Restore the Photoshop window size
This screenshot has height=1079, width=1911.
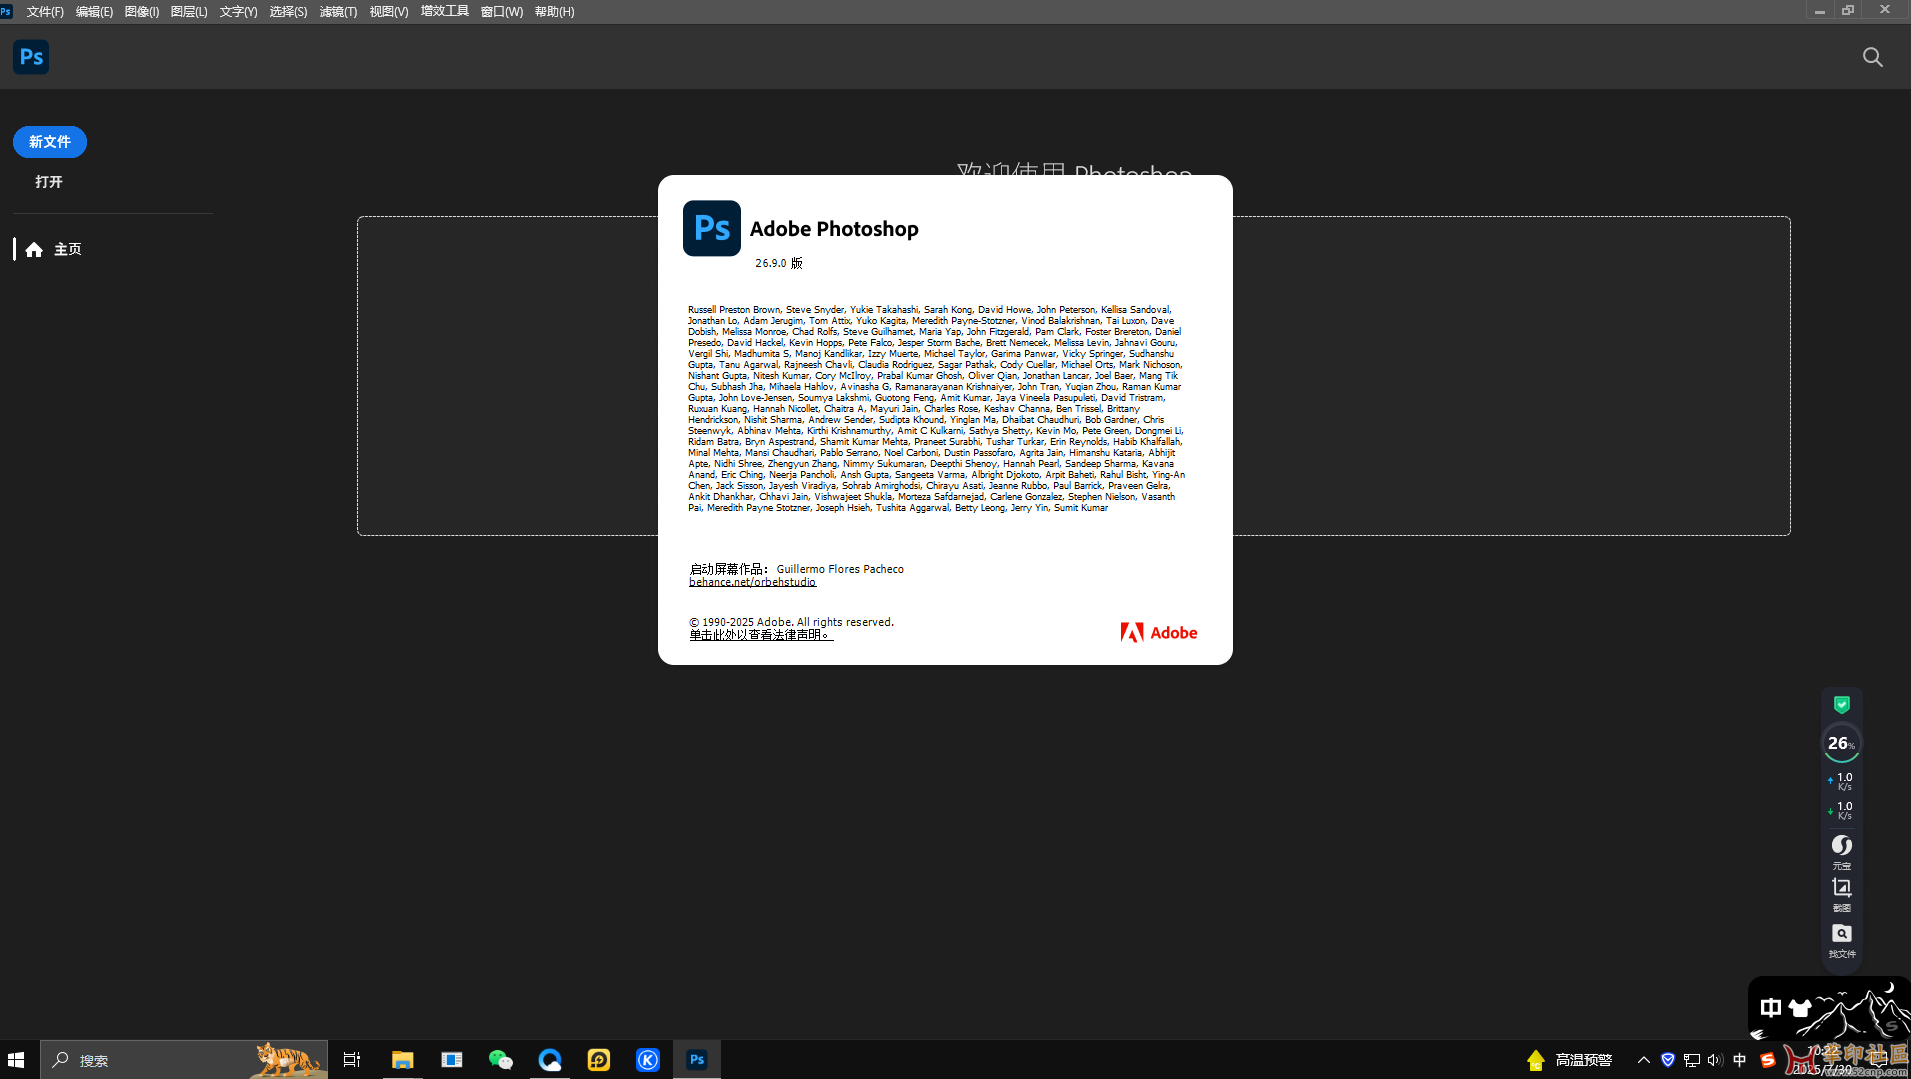coord(1847,10)
